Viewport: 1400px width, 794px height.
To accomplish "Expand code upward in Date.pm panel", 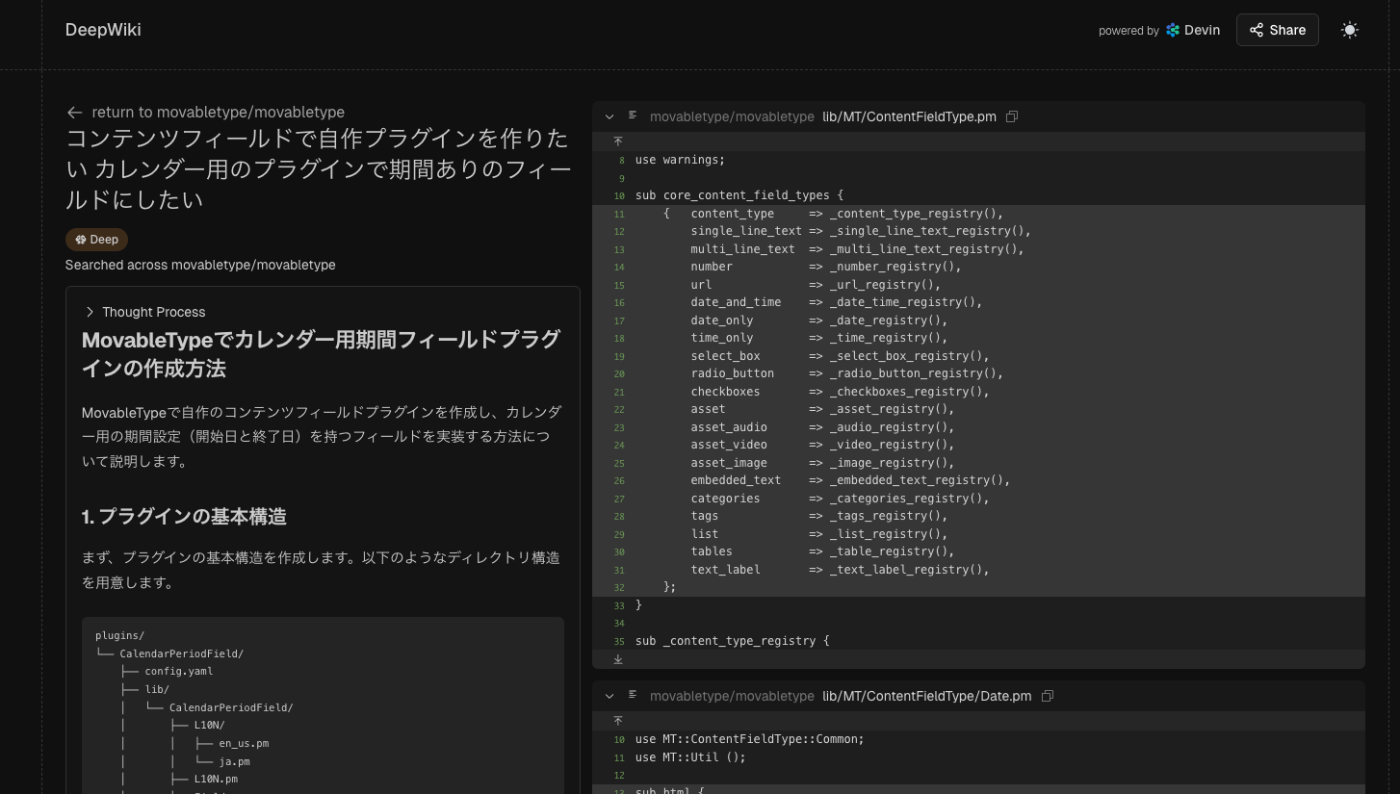I will coord(618,720).
